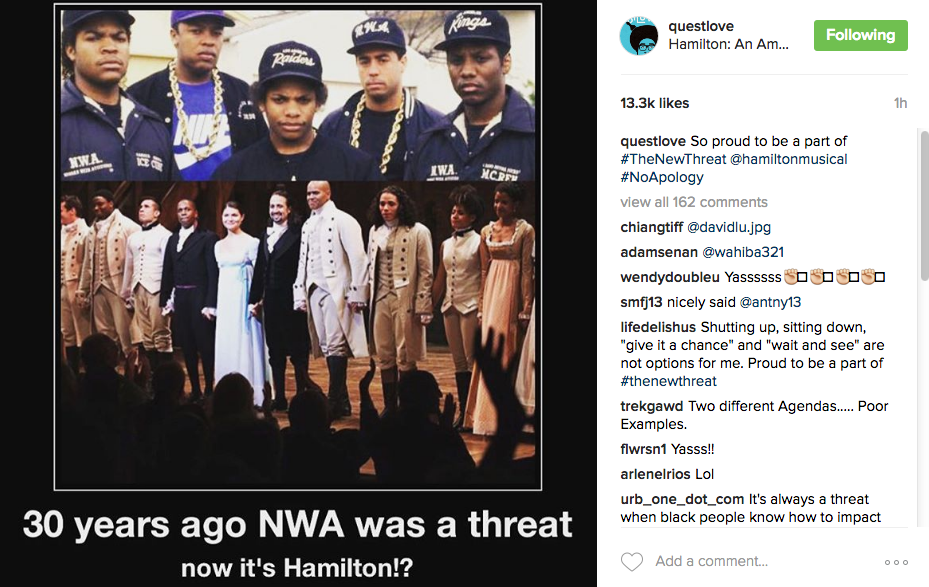Open the three-dot more options menu

click(896, 562)
